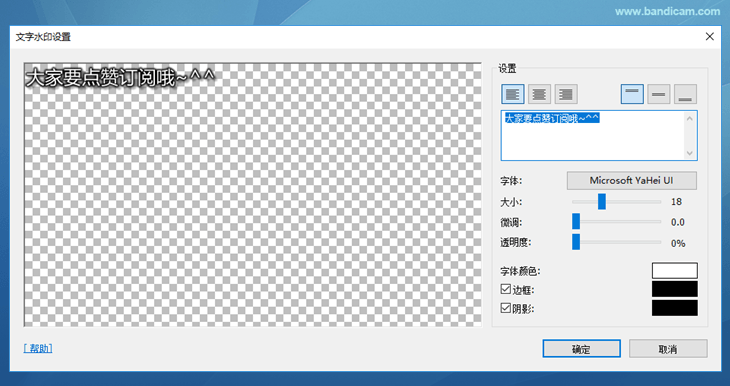Click the 确定 button
The height and width of the screenshot is (386, 730).
(x=581, y=349)
